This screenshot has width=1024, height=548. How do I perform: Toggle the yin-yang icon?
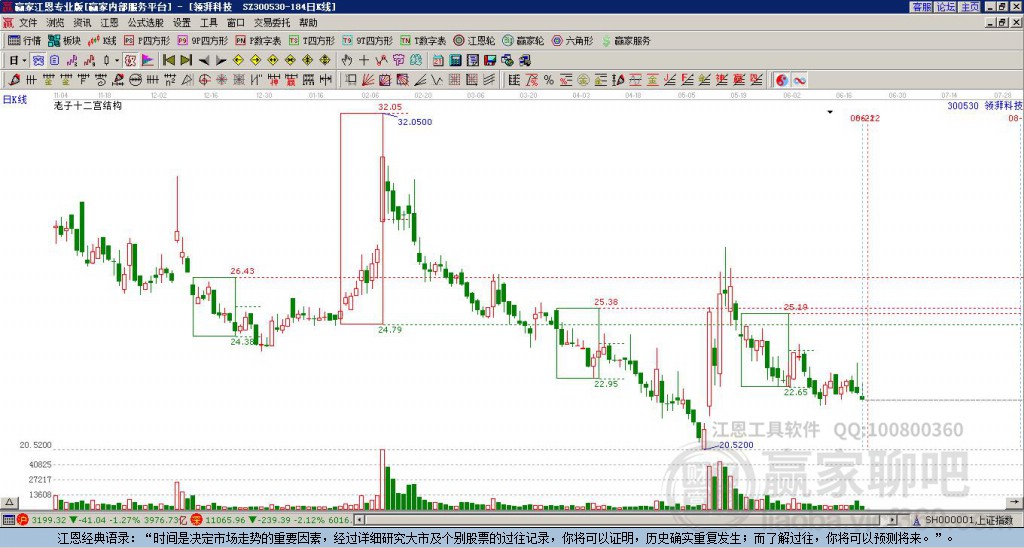(x=782, y=80)
